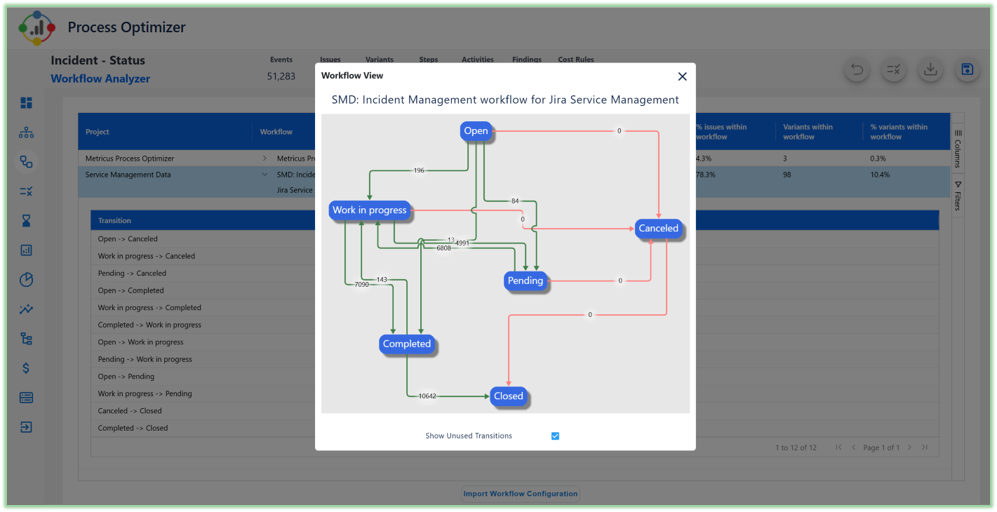The width and height of the screenshot is (997, 512).
Task: Click the Service Management Data project cell
Action: pyautogui.click(x=128, y=174)
